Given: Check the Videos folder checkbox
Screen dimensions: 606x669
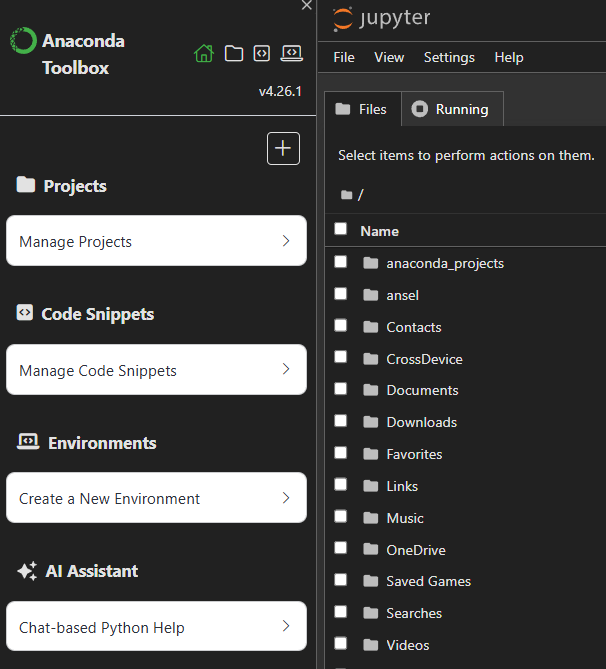Looking at the screenshot, I should (x=341, y=643).
